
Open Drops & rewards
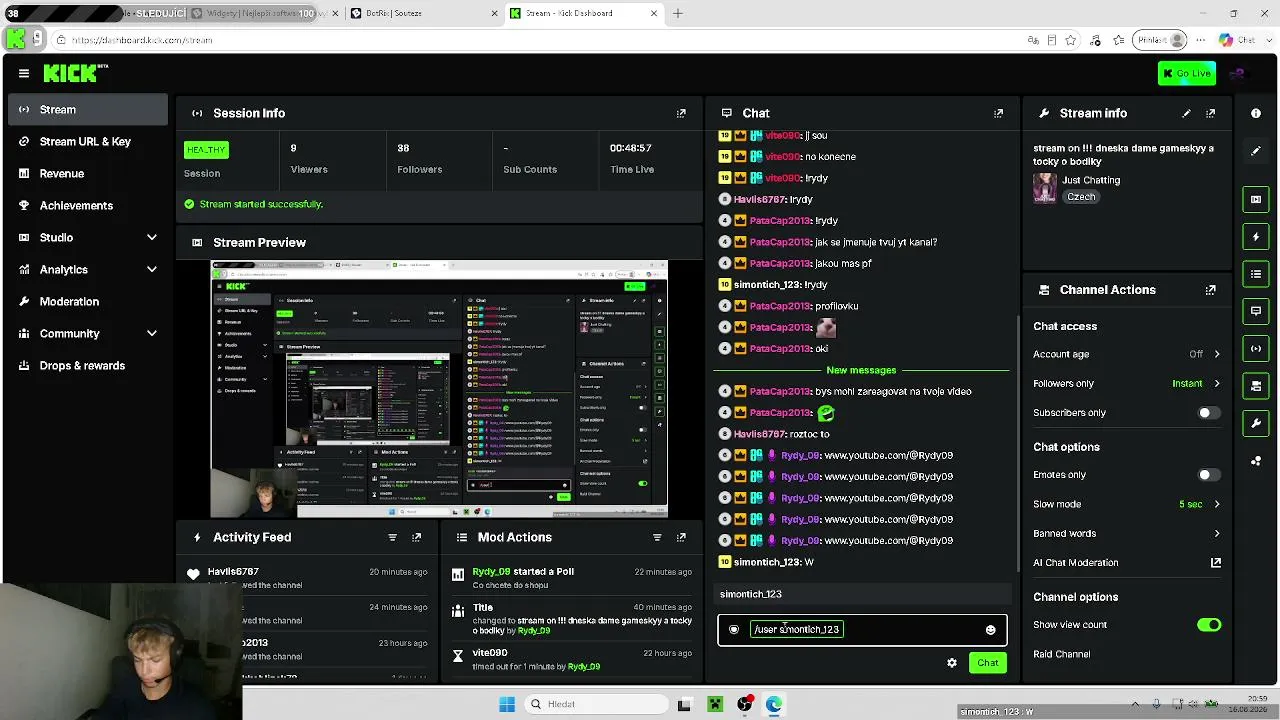[88, 365]
